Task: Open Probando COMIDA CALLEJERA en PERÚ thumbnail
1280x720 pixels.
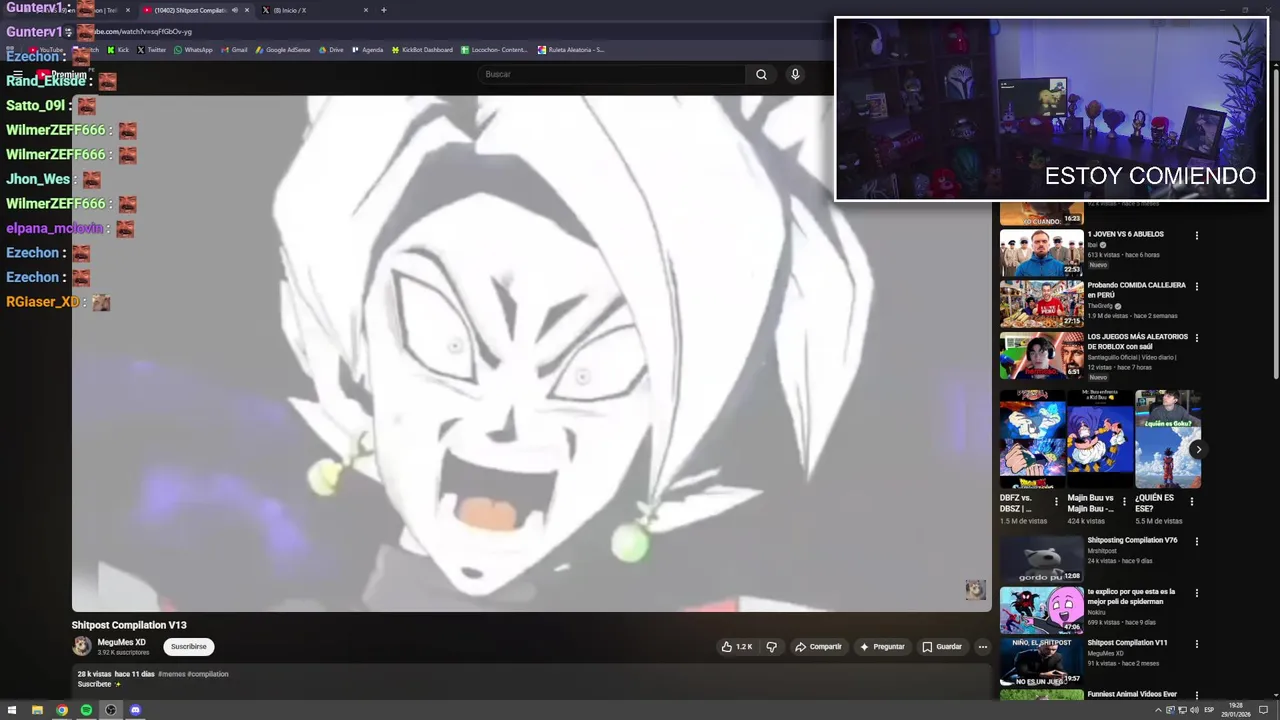Action: [x=1041, y=304]
